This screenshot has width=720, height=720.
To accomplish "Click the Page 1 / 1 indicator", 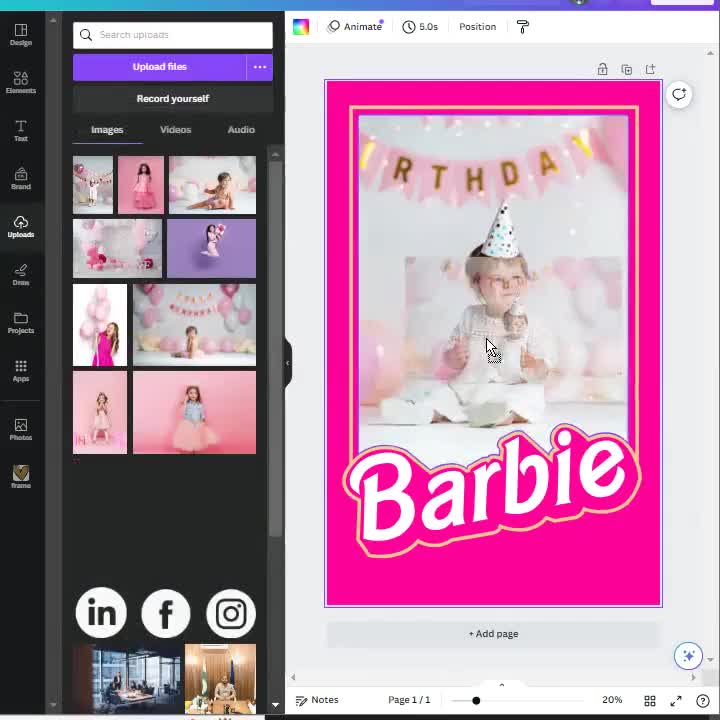I will 409,700.
